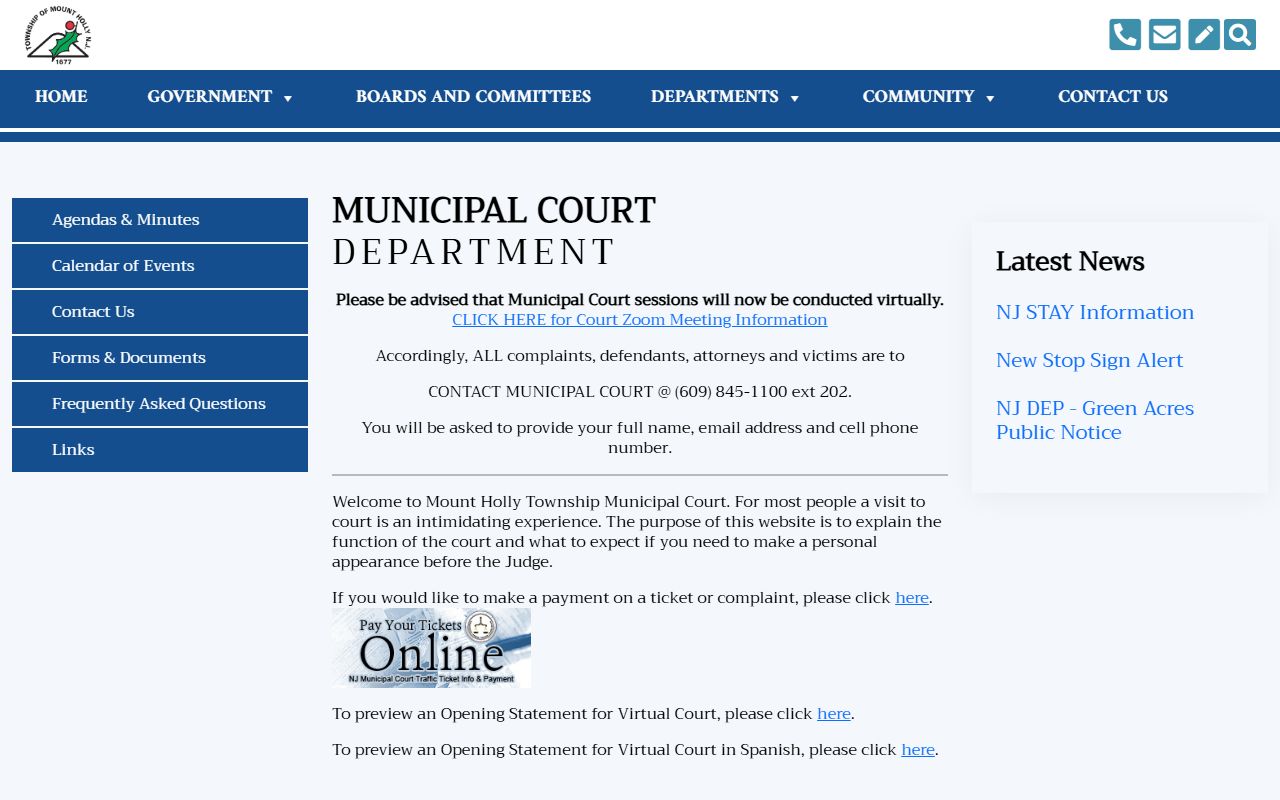Open NJ DEP Green Acres Public Notice

coord(1095,420)
